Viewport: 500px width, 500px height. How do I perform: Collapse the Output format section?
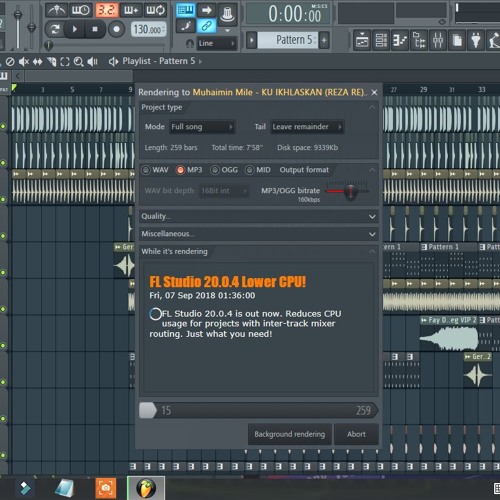pos(372,170)
